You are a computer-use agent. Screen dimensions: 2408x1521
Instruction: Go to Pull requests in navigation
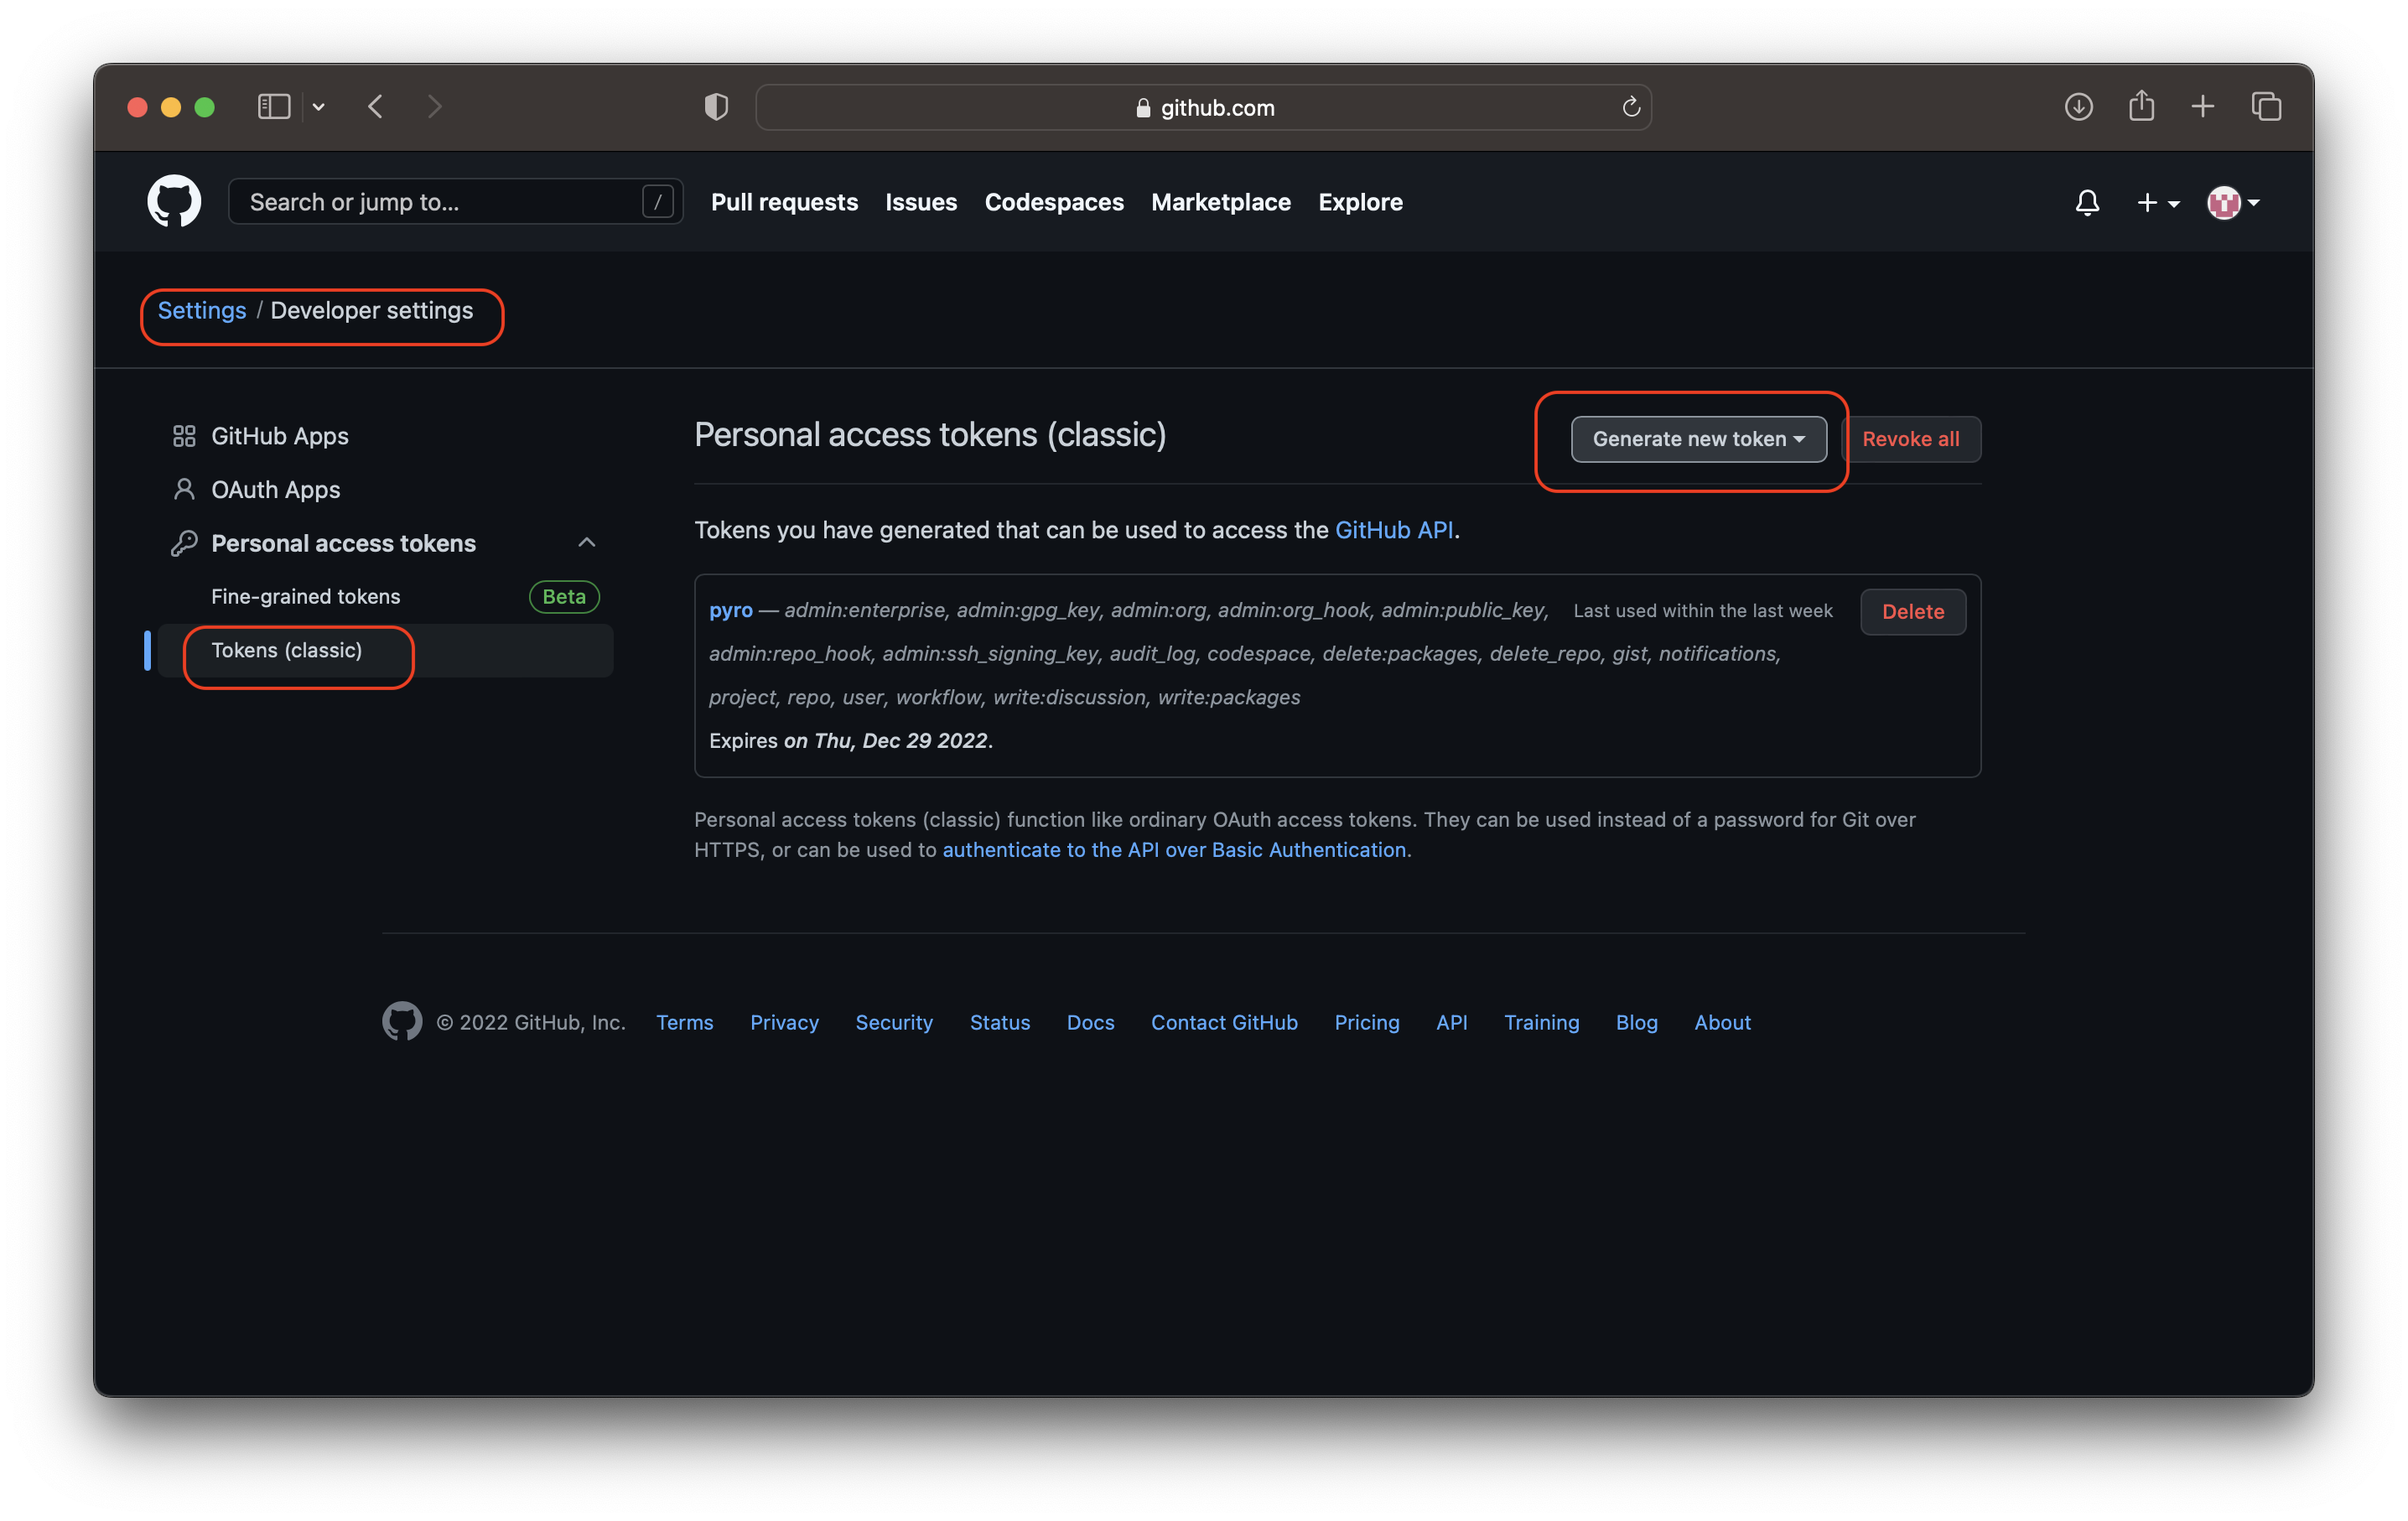[784, 202]
